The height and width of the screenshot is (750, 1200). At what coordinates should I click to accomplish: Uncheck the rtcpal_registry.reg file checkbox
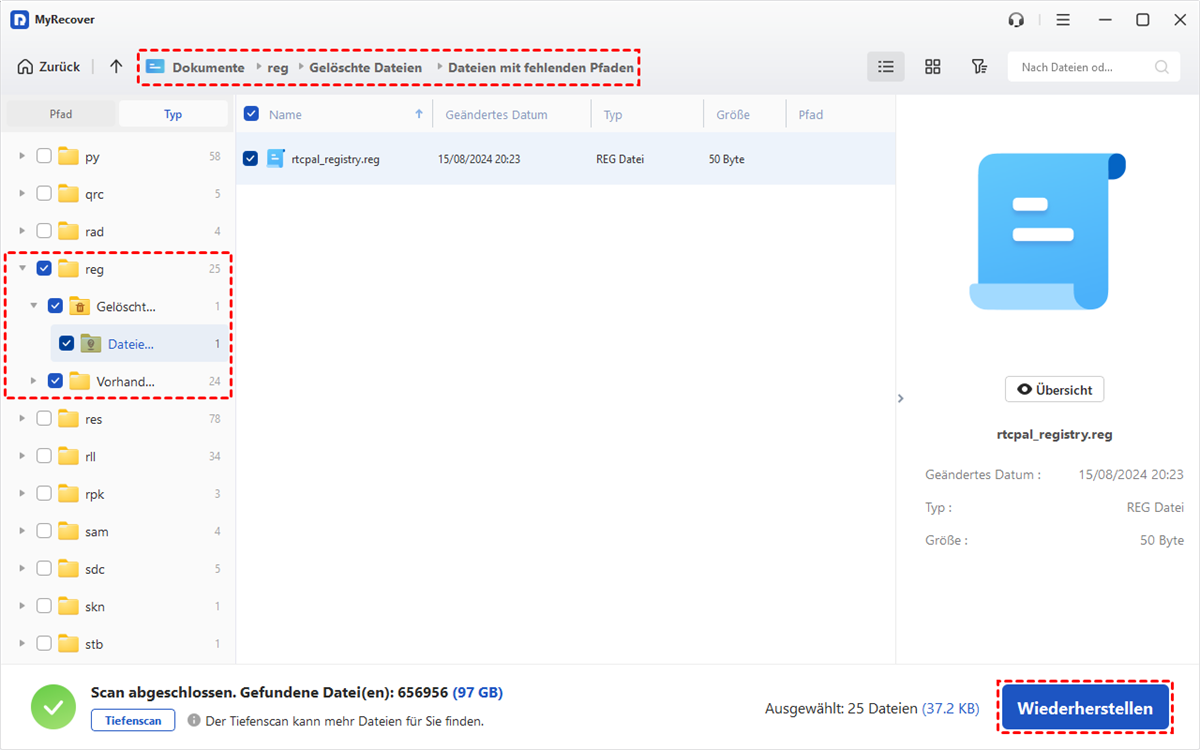point(250,159)
